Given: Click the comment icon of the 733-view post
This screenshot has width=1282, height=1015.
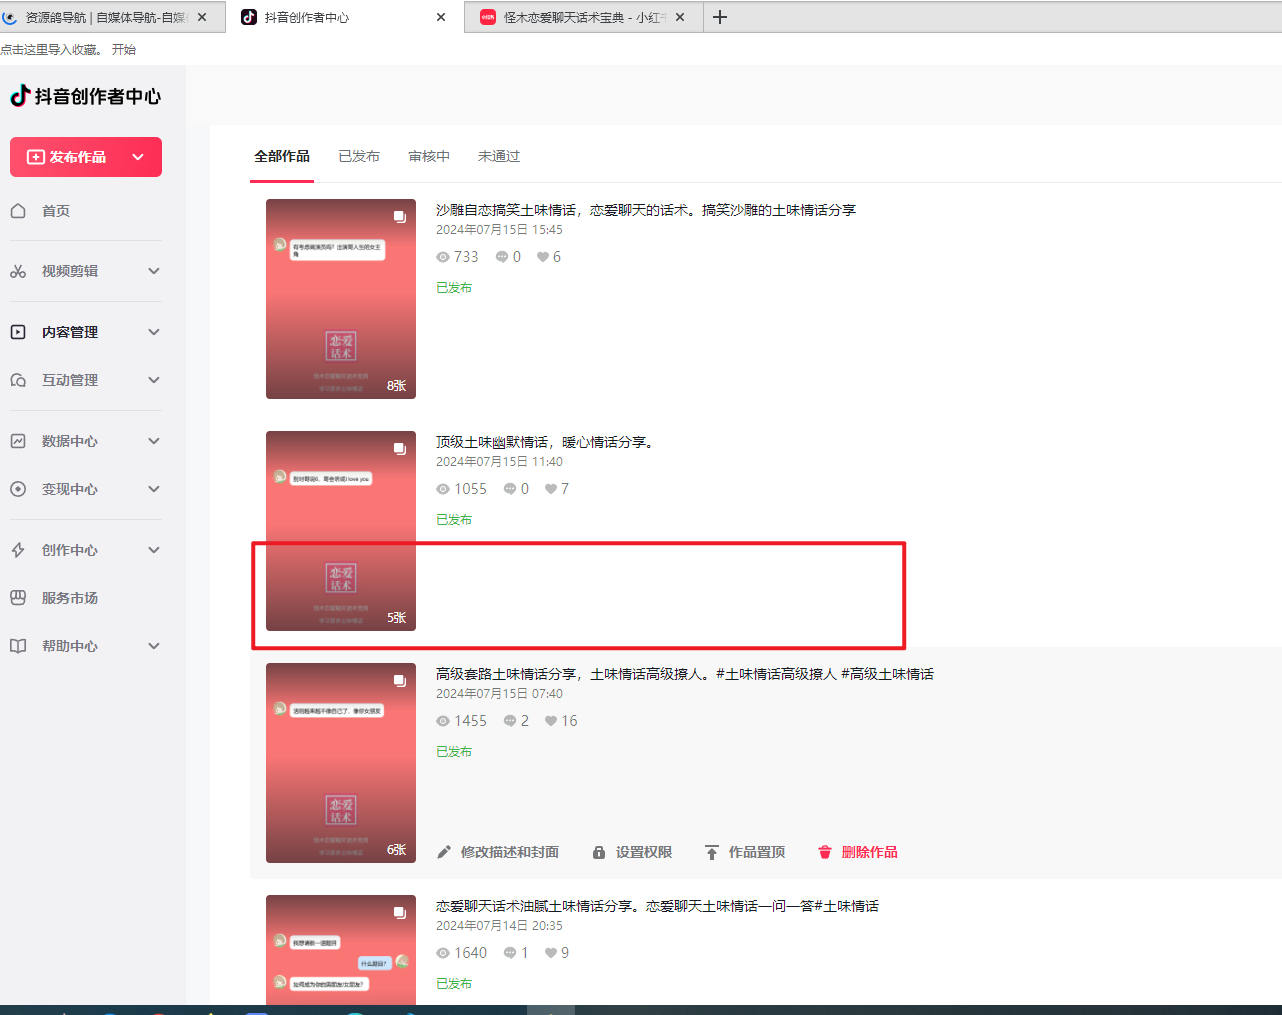Looking at the screenshot, I should coord(502,257).
